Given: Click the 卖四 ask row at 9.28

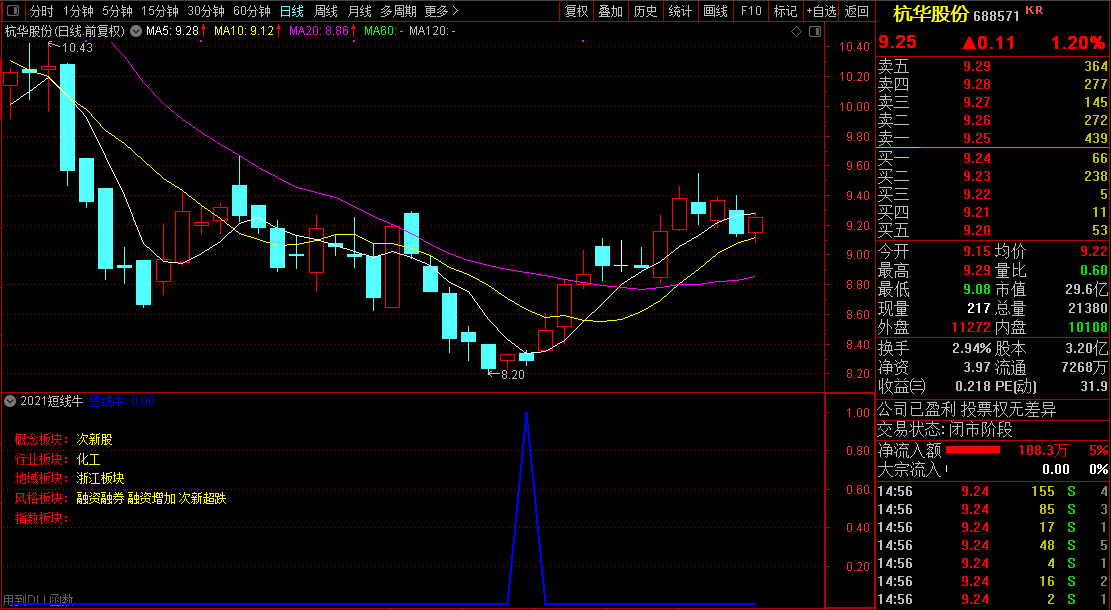Looking at the screenshot, I should (993, 84).
